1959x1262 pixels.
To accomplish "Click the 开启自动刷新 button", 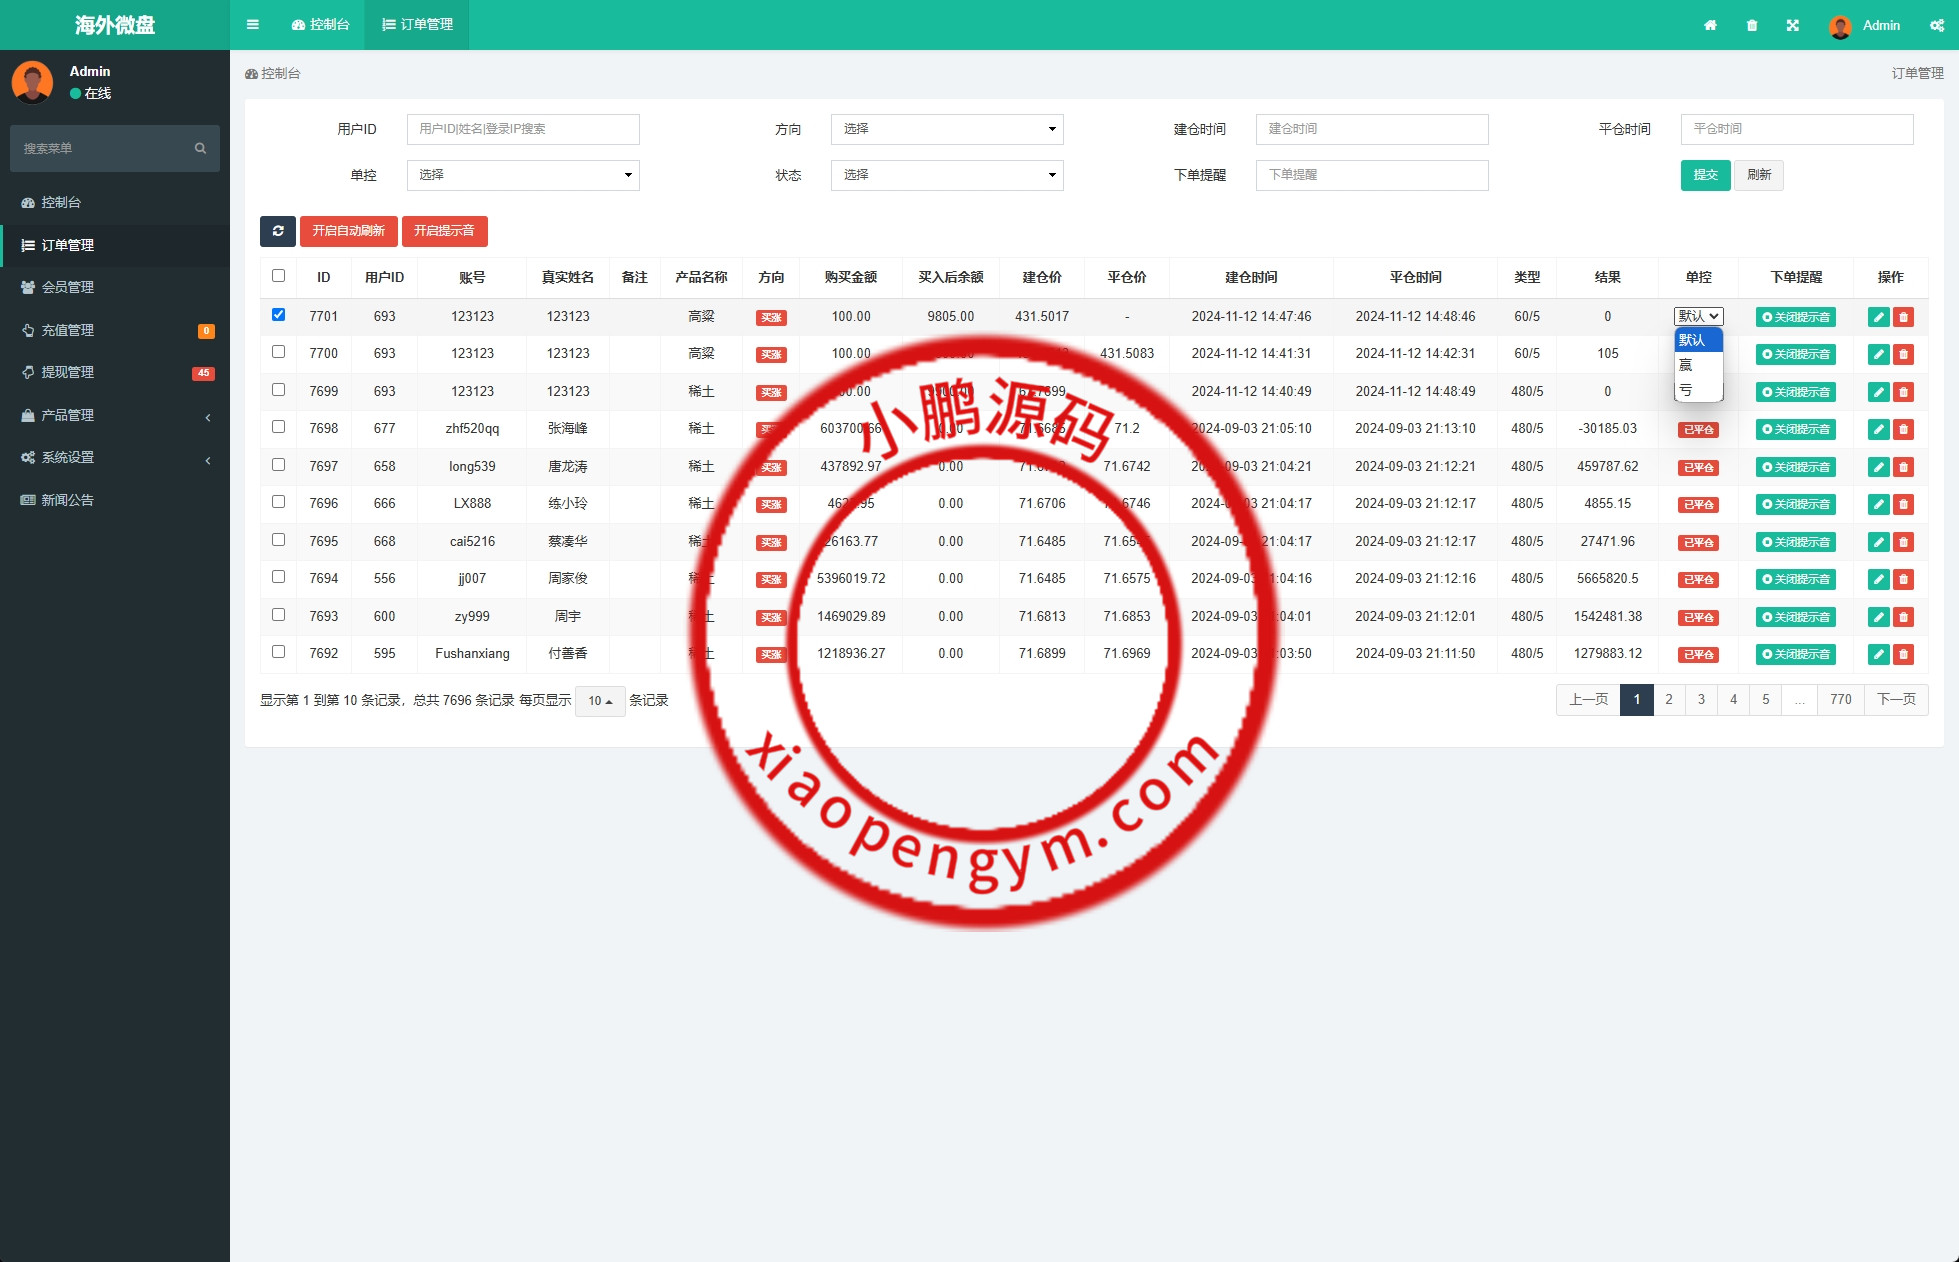I will (348, 231).
